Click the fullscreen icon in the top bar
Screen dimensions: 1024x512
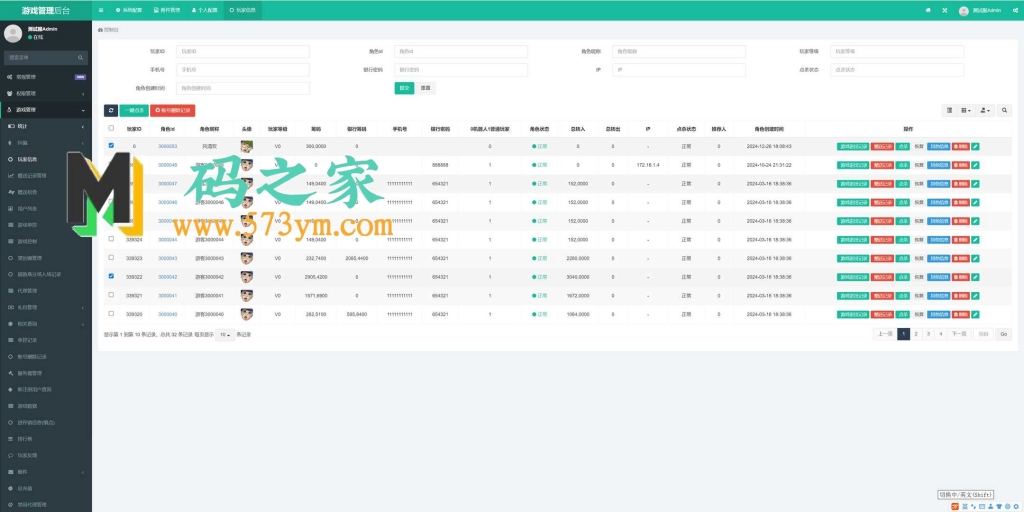click(944, 10)
